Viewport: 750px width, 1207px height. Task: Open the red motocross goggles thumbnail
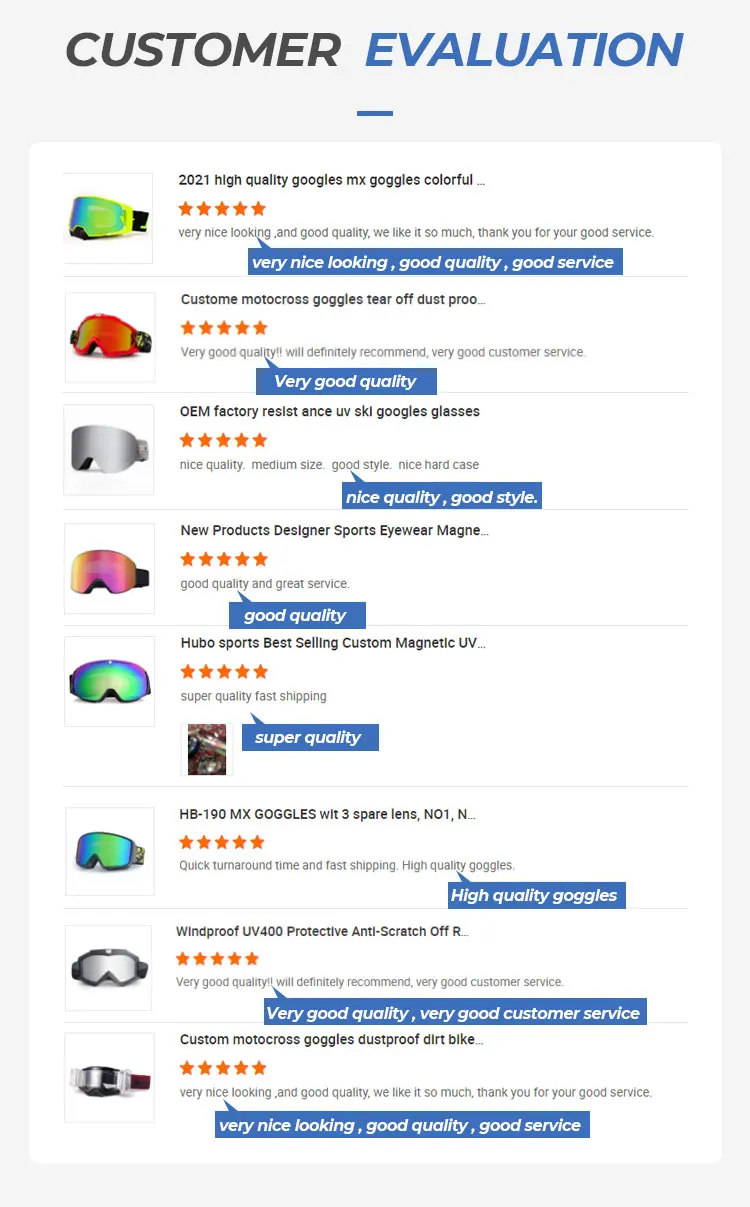coord(110,337)
